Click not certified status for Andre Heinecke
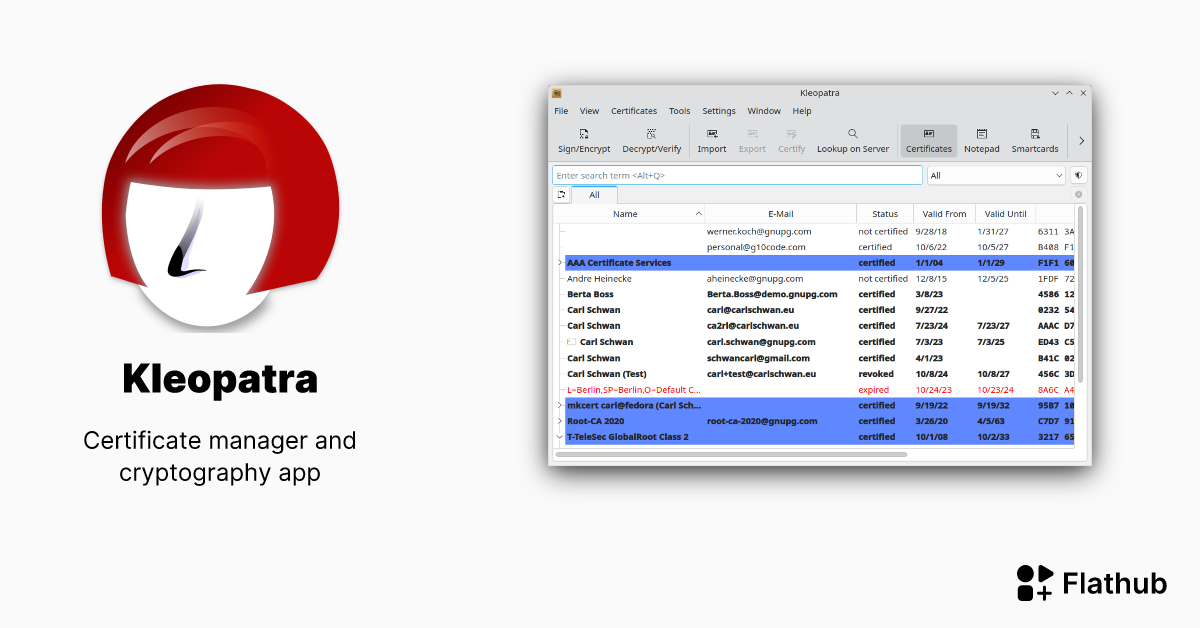 883,279
